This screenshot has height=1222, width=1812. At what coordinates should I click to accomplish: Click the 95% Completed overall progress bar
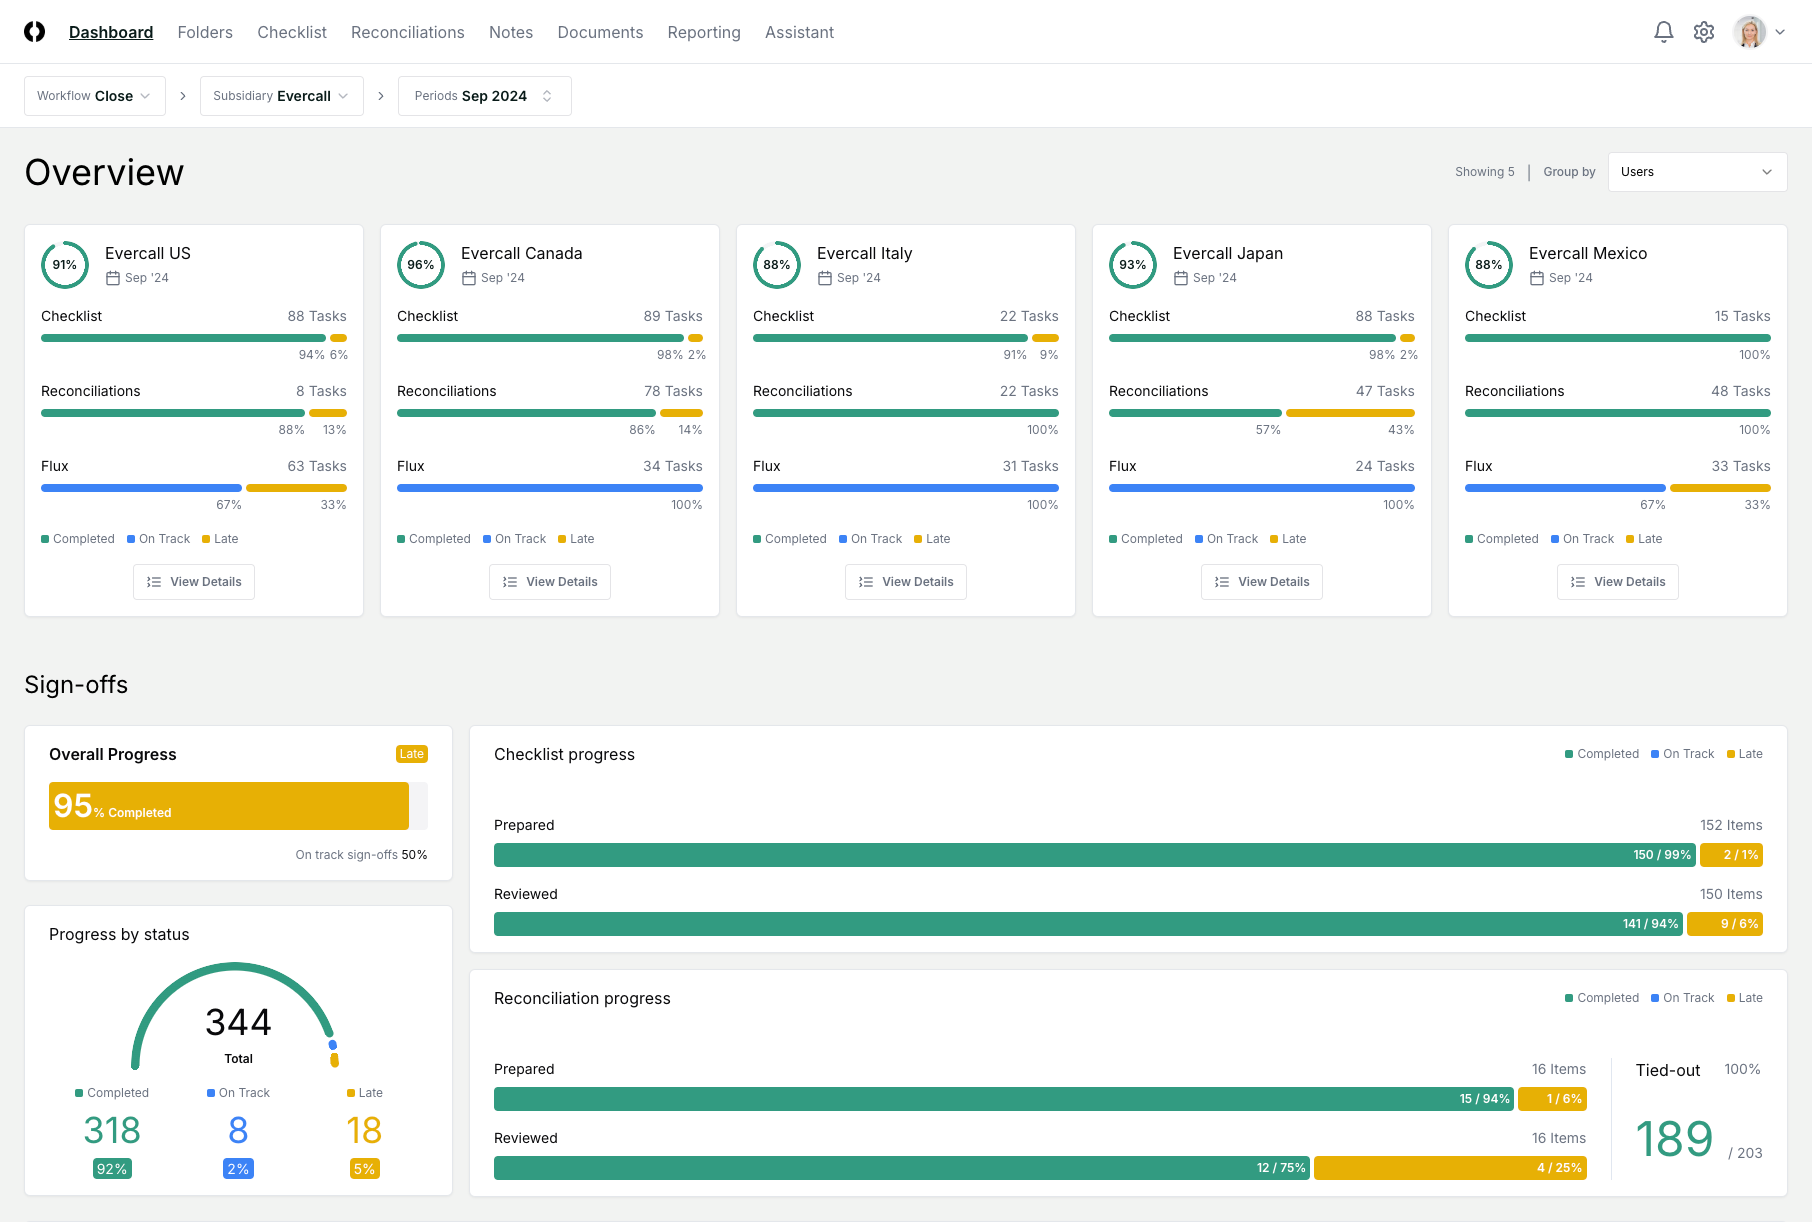pos(229,806)
